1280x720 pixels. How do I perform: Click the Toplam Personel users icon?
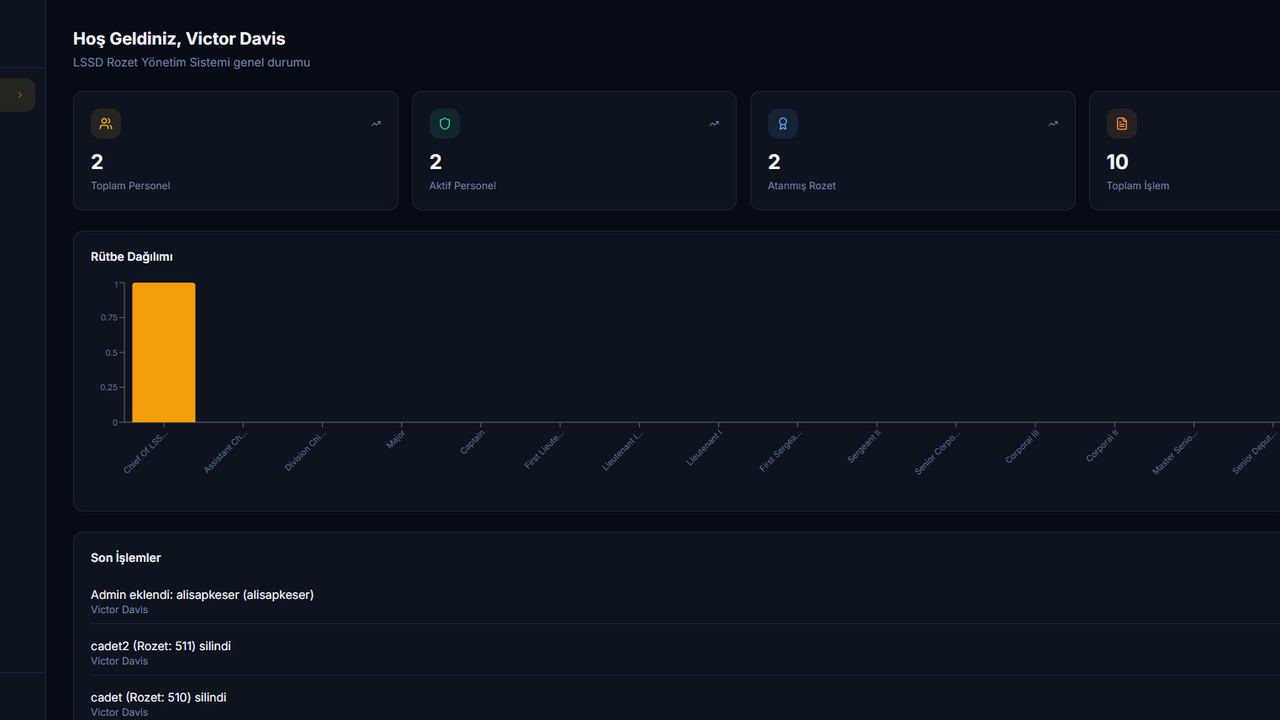click(106, 124)
